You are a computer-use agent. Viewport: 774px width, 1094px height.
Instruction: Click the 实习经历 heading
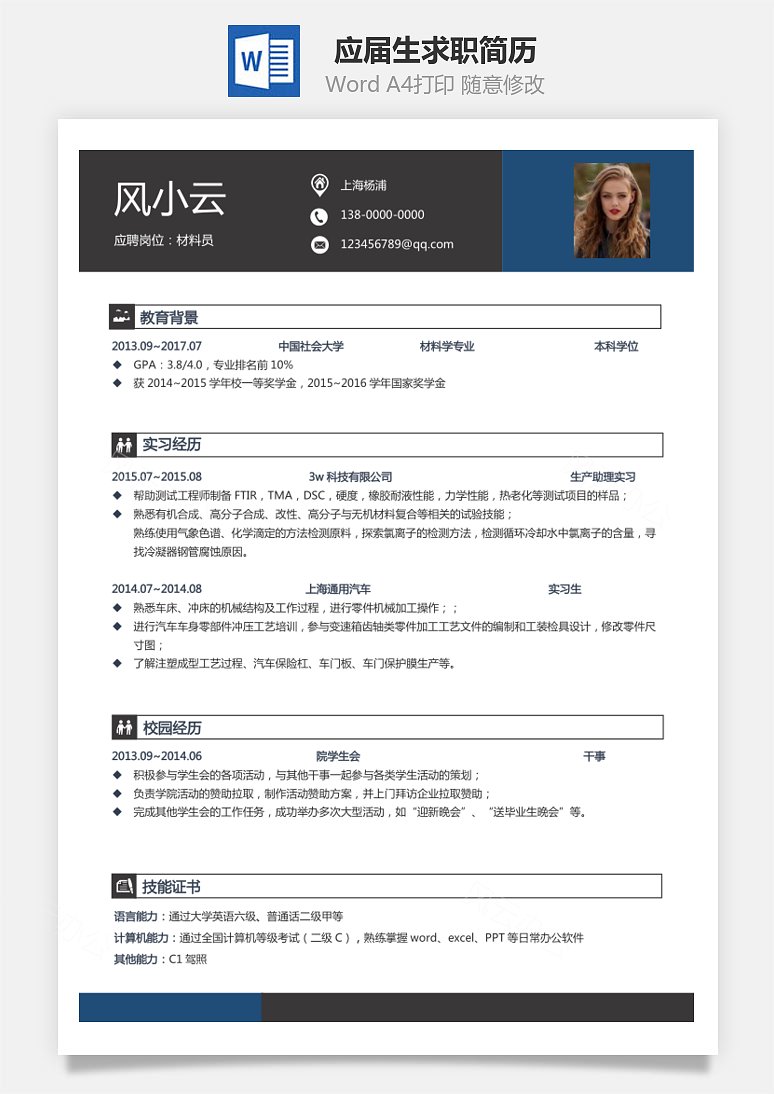point(172,444)
